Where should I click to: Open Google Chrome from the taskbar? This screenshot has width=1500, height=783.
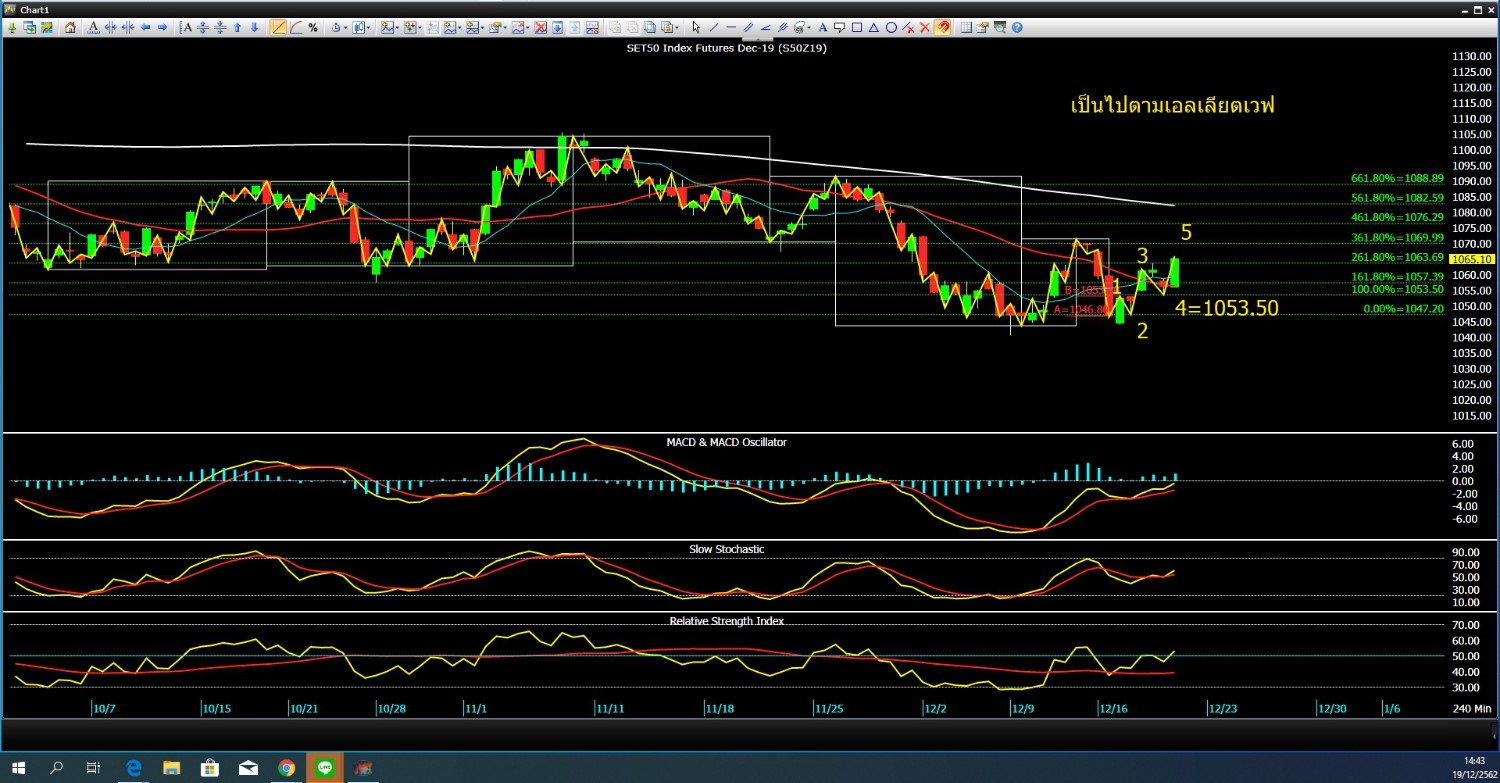[287, 767]
